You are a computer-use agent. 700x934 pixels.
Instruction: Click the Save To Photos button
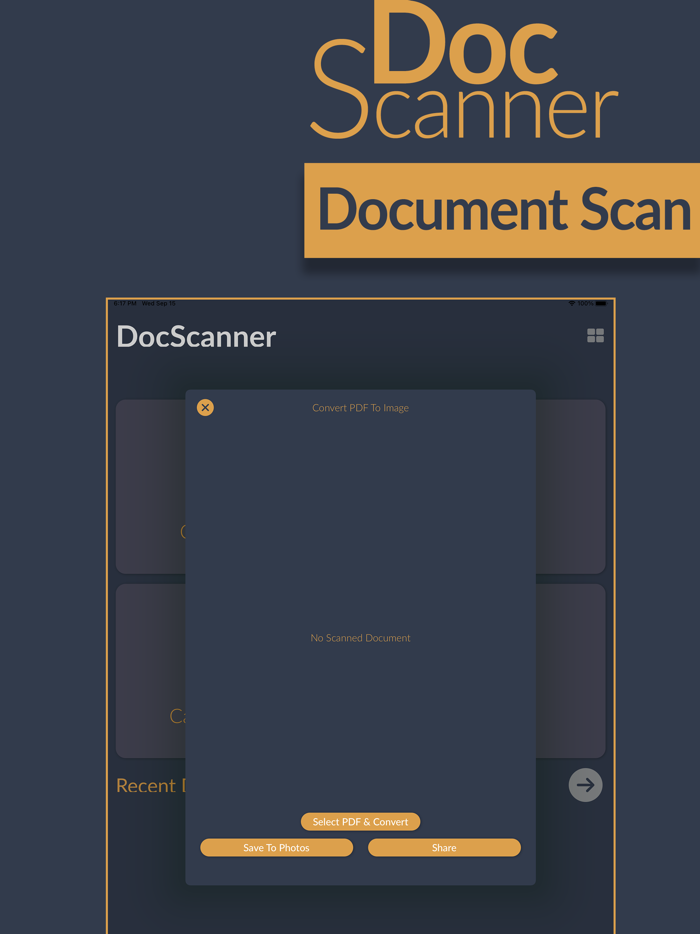point(276,848)
